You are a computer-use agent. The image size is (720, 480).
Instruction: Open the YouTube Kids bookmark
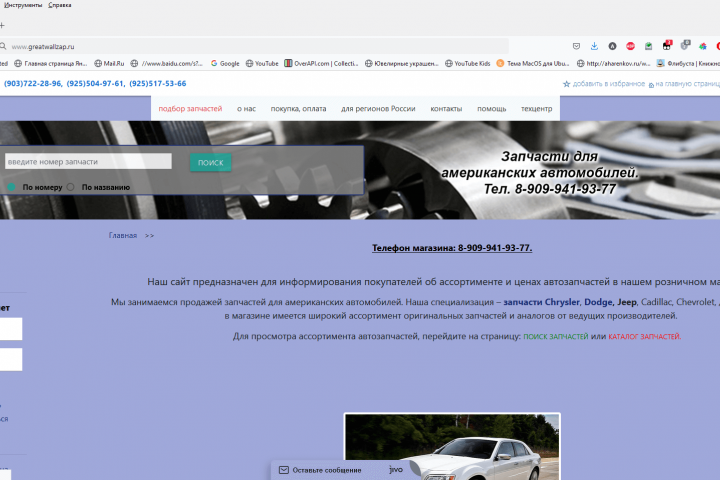pos(467,63)
